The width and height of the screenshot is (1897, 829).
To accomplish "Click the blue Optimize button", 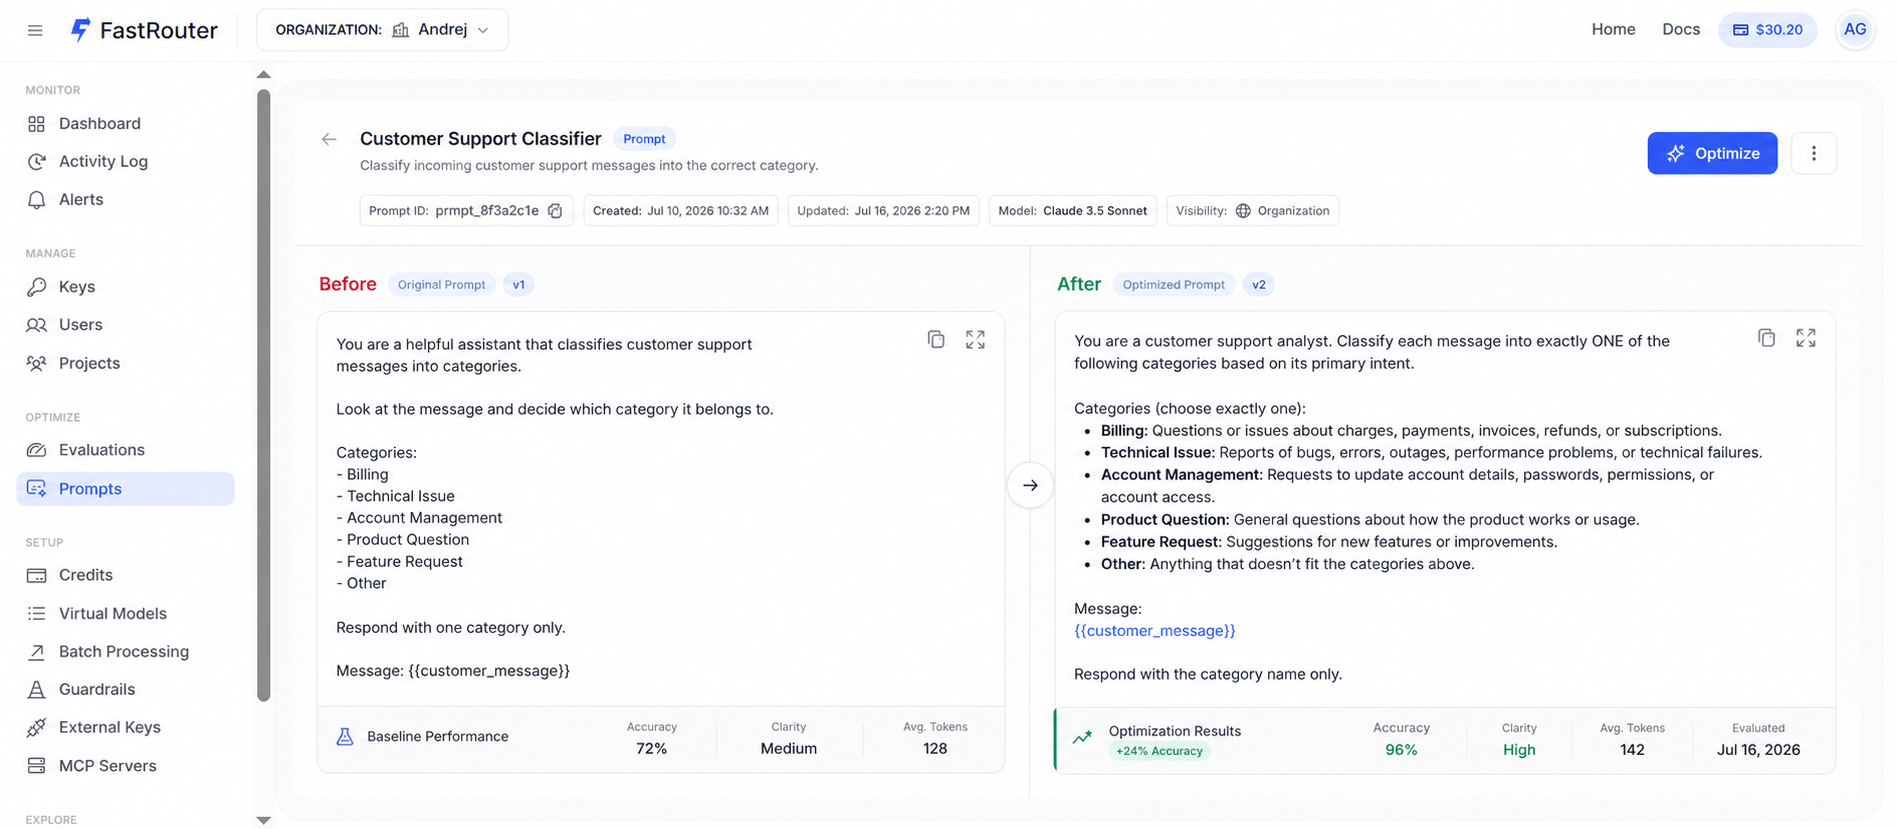I will [1712, 153].
